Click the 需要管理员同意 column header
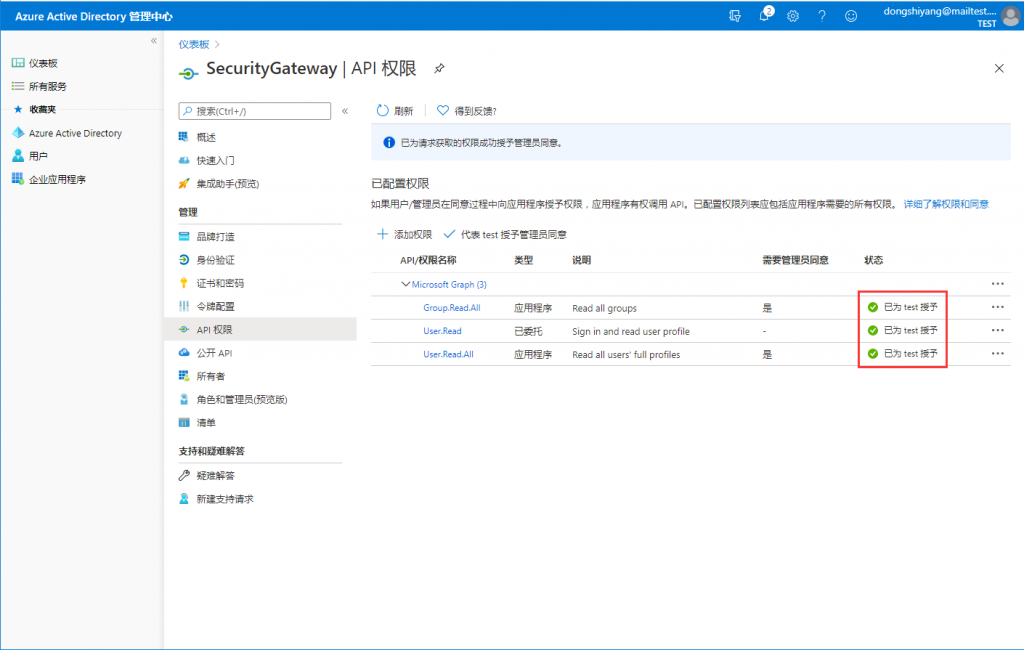The height and width of the screenshot is (650, 1024). click(795, 260)
